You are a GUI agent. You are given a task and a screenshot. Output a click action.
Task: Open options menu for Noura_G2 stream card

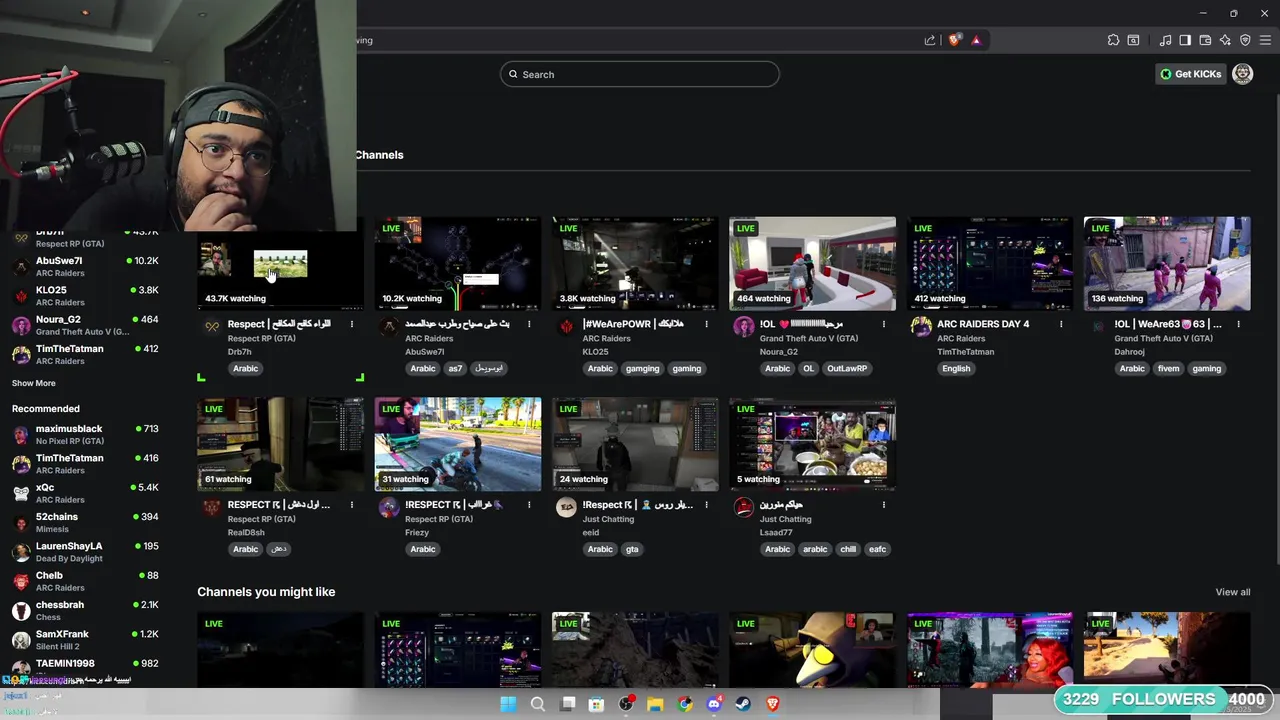pos(884,324)
